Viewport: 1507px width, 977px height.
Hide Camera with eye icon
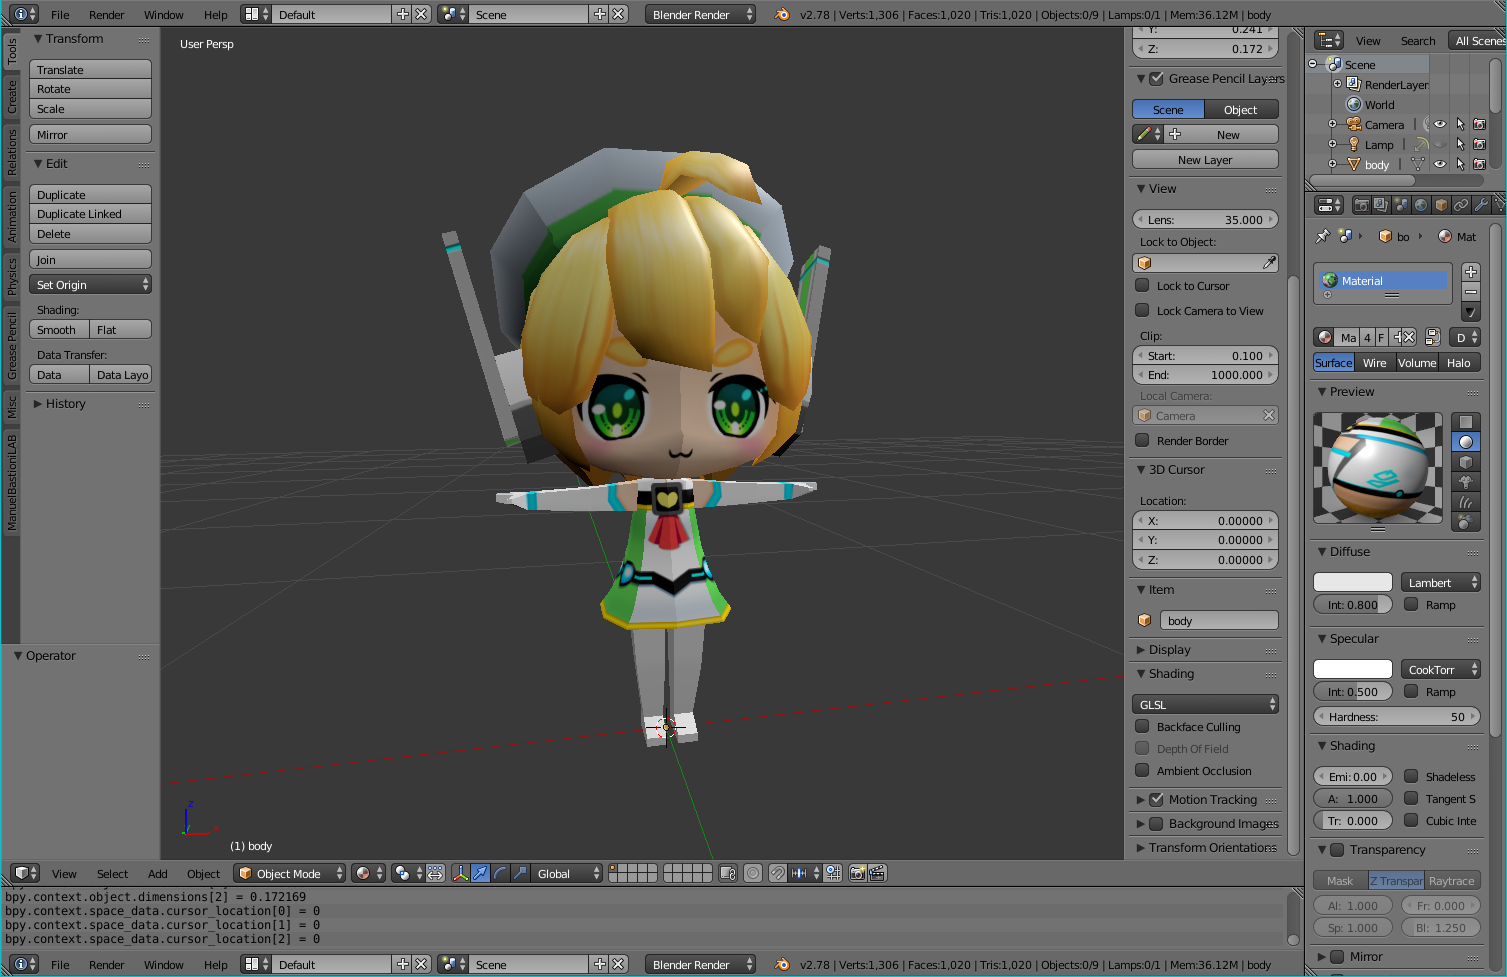pos(1440,124)
